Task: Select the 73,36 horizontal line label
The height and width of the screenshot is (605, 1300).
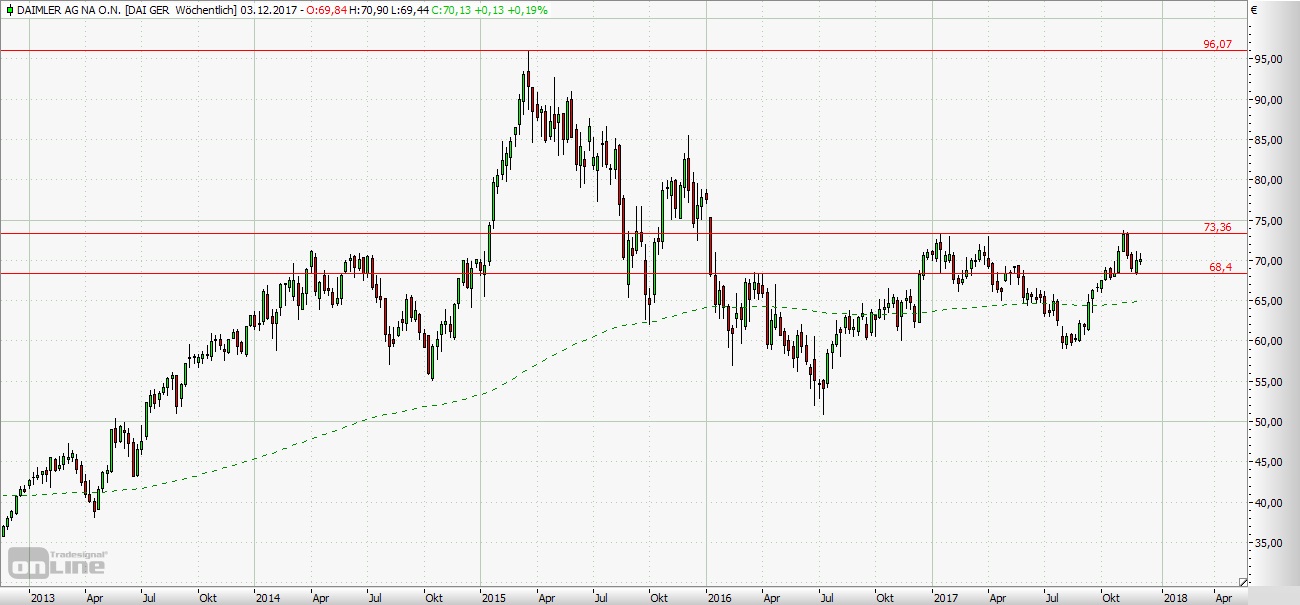Action: click(x=1217, y=227)
